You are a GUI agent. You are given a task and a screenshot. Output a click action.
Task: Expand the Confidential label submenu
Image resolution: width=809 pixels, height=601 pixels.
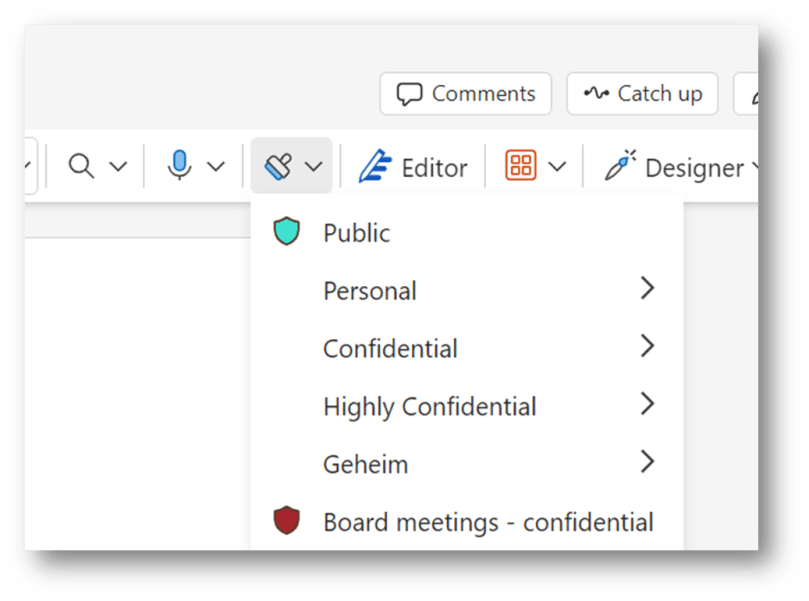coord(650,347)
